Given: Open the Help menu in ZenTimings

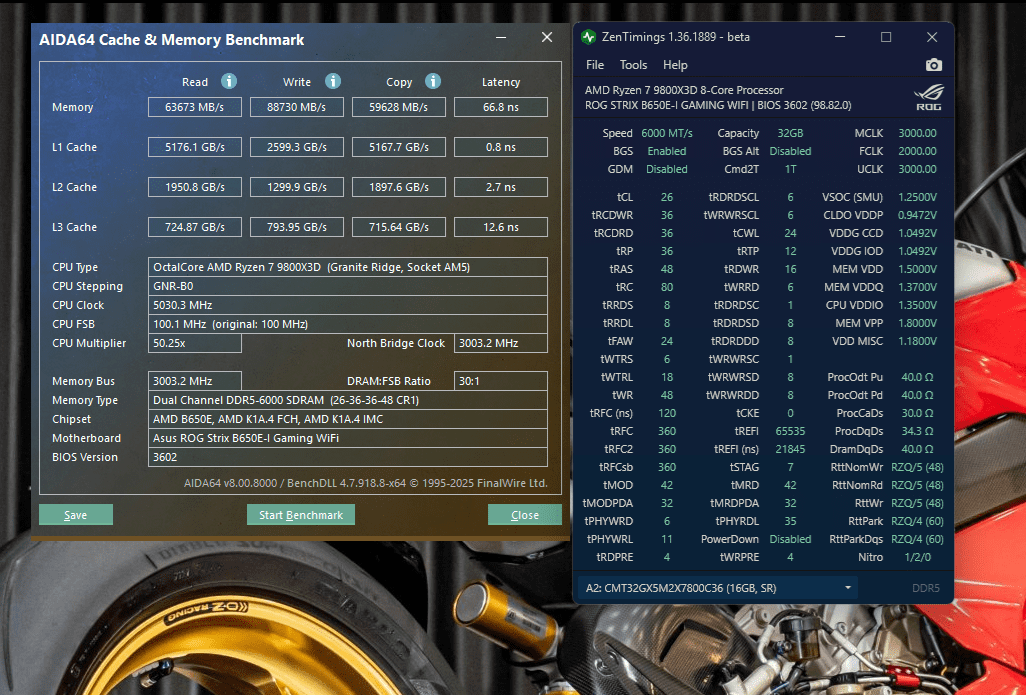Looking at the screenshot, I should tap(675, 65).
